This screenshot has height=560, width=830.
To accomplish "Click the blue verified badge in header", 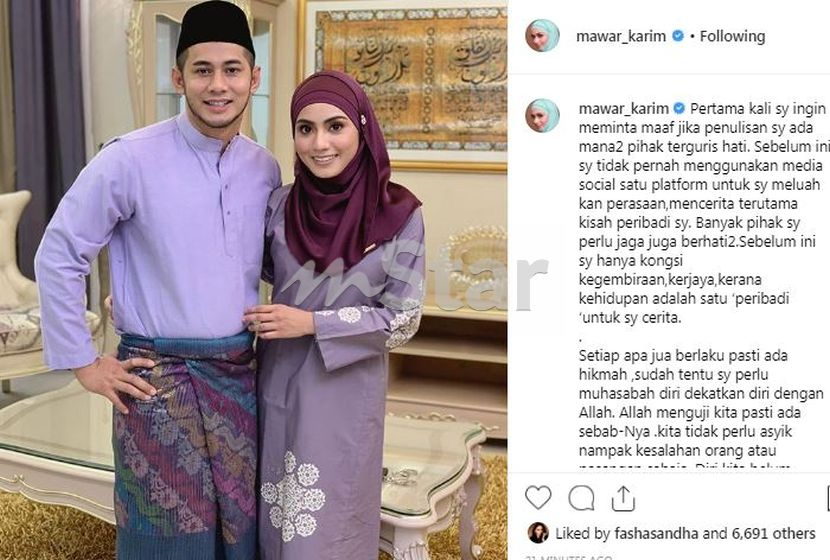I will coord(678,36).
